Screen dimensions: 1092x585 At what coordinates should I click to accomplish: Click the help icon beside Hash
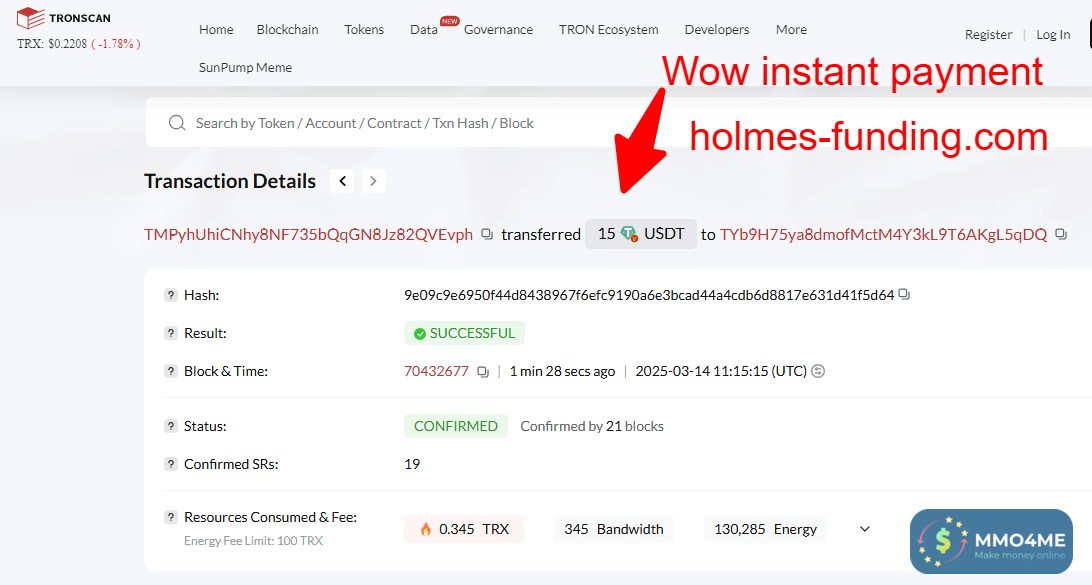point(171,295)
